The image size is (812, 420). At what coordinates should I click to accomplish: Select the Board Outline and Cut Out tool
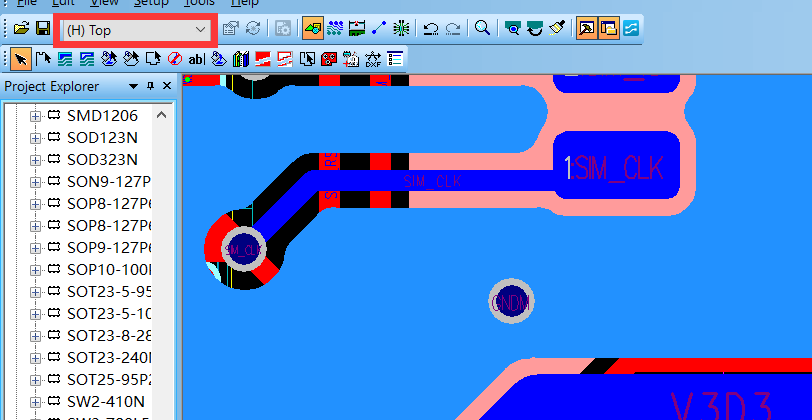tap(153, 59)
